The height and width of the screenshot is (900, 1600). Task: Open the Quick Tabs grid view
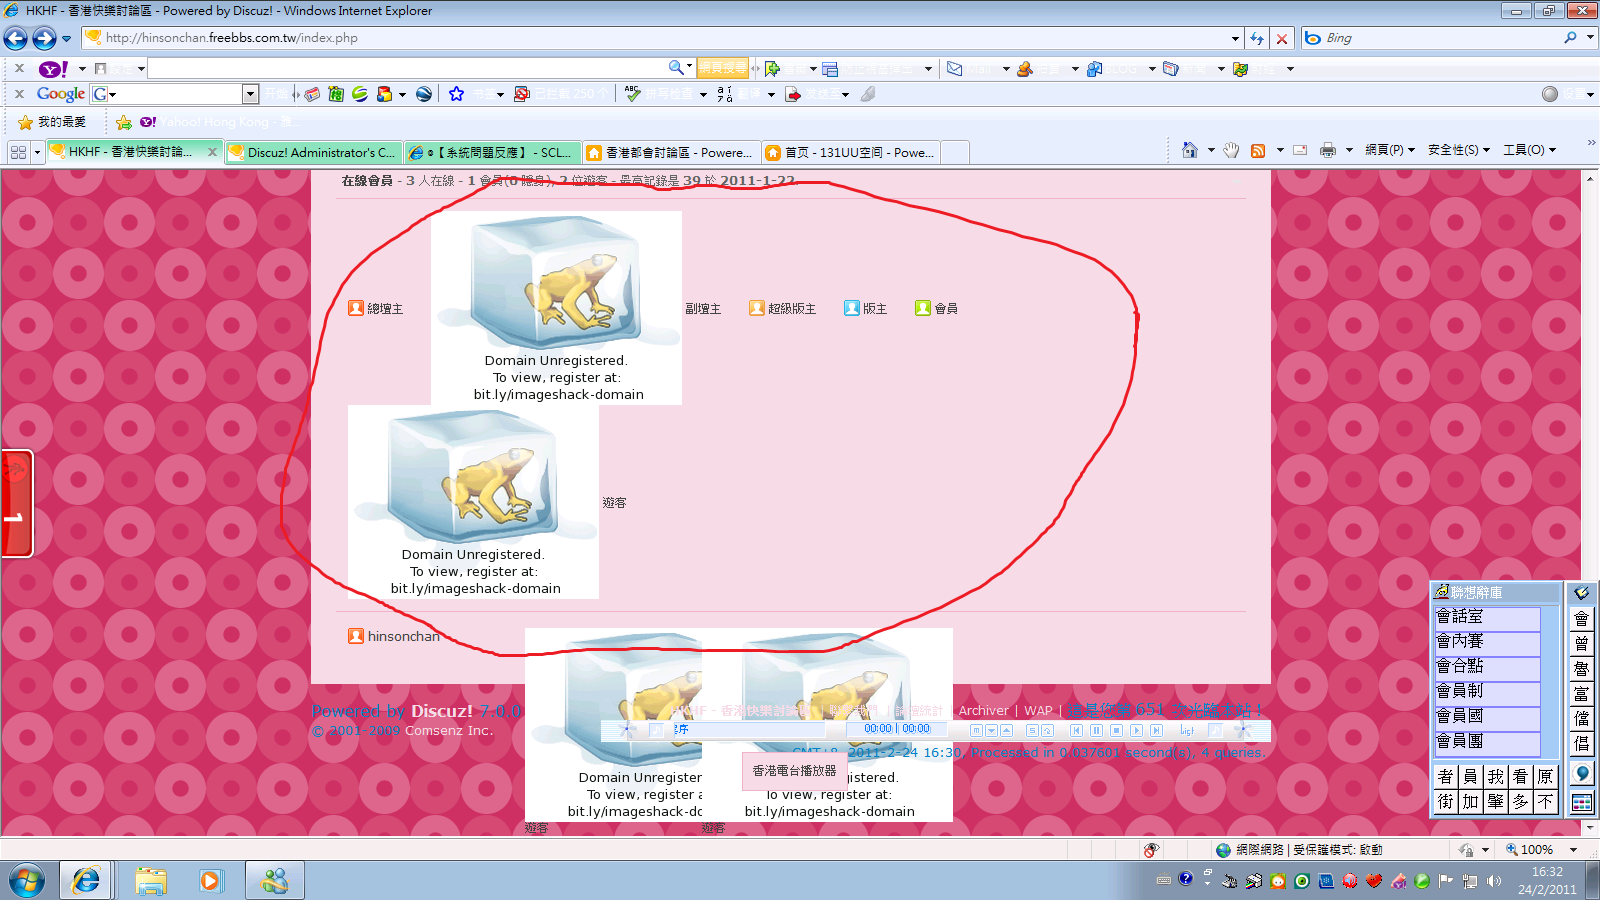pyautogui.click(x=18, y=152)
